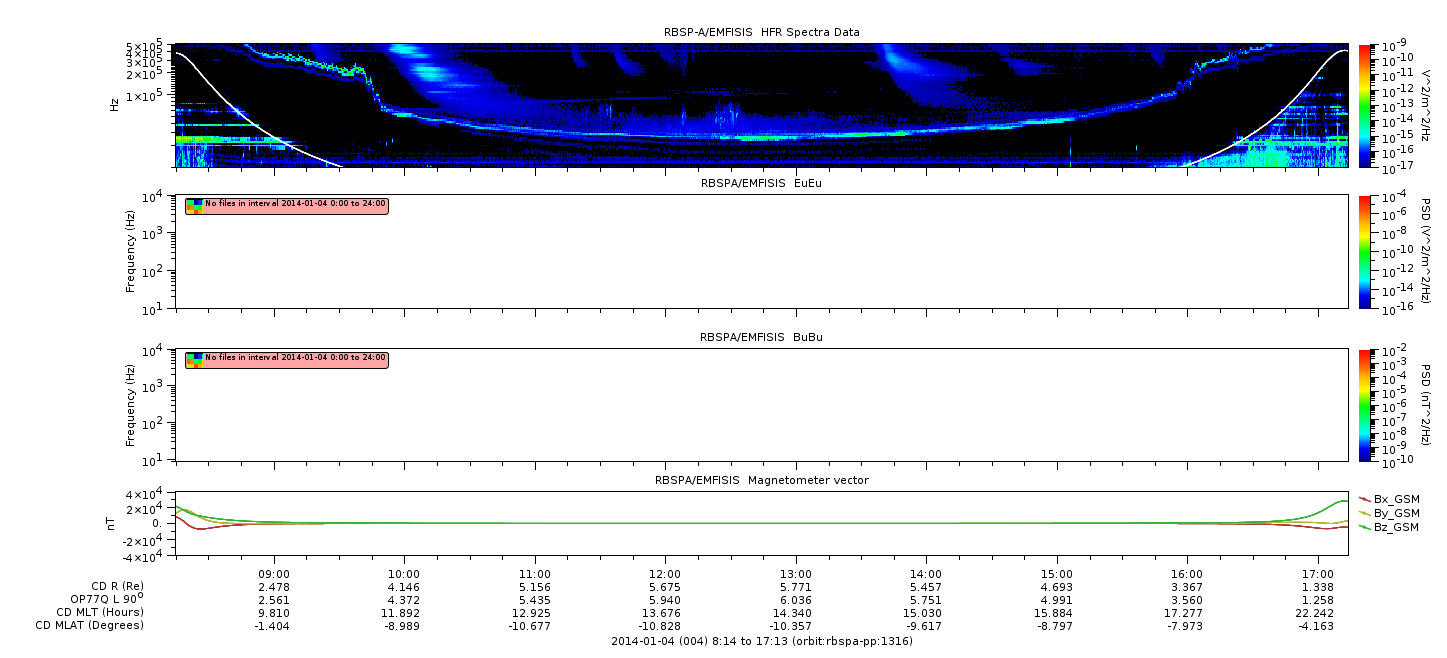Click the date and orbit range caption
Viewport: 1447px width, 658px height.
pos(762,641)
